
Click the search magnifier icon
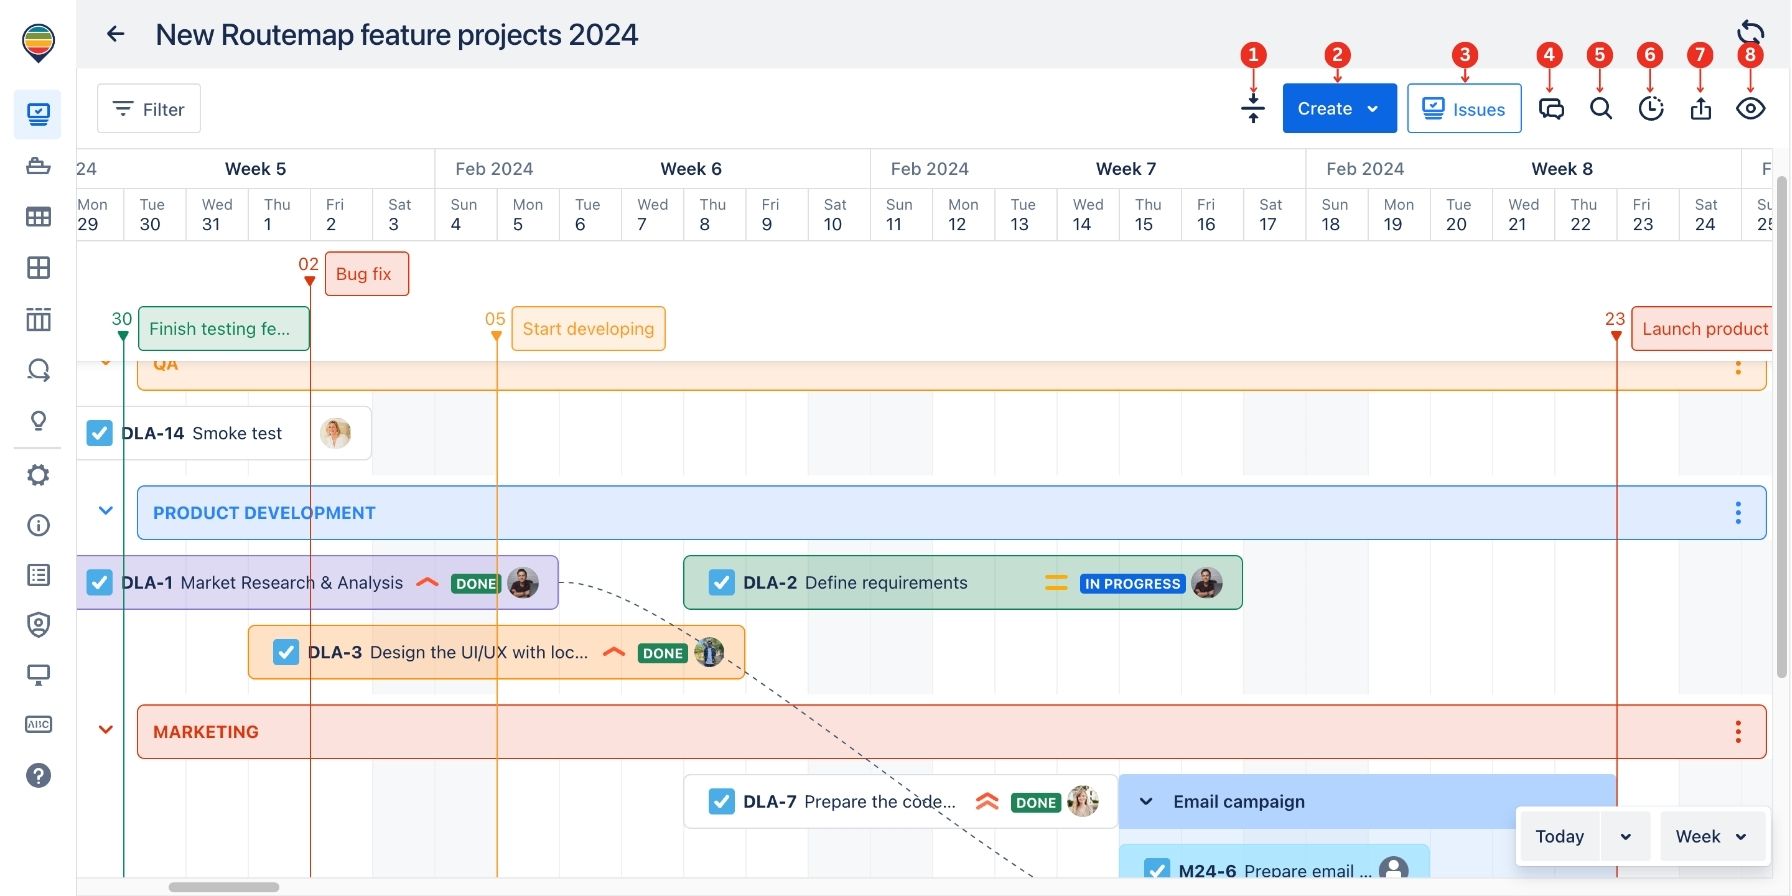point(1601,109)
